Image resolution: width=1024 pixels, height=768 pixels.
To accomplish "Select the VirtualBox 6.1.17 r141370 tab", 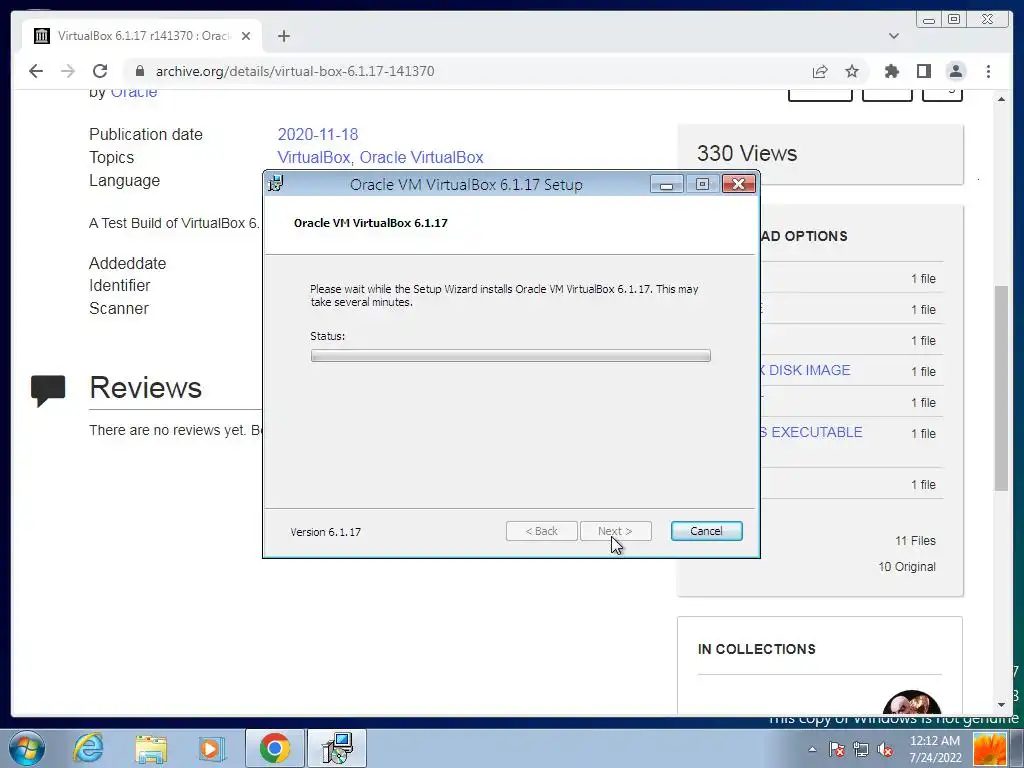I will click(x=142, y=36).
